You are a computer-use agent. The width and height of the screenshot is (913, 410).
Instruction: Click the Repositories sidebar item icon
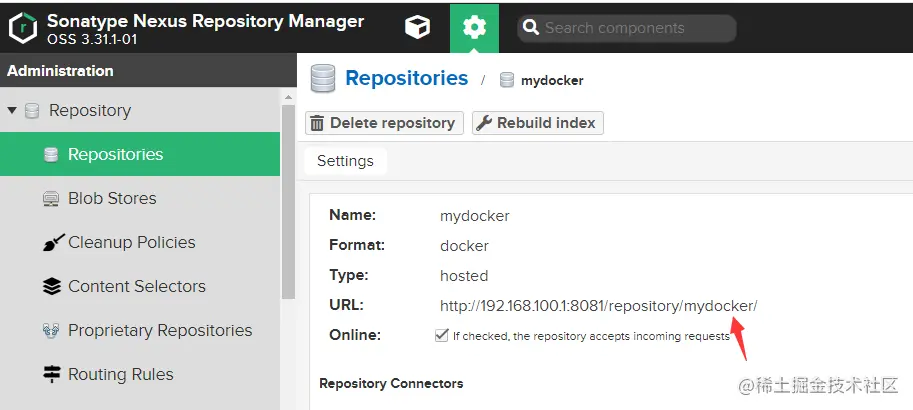[x=51, y=154]
